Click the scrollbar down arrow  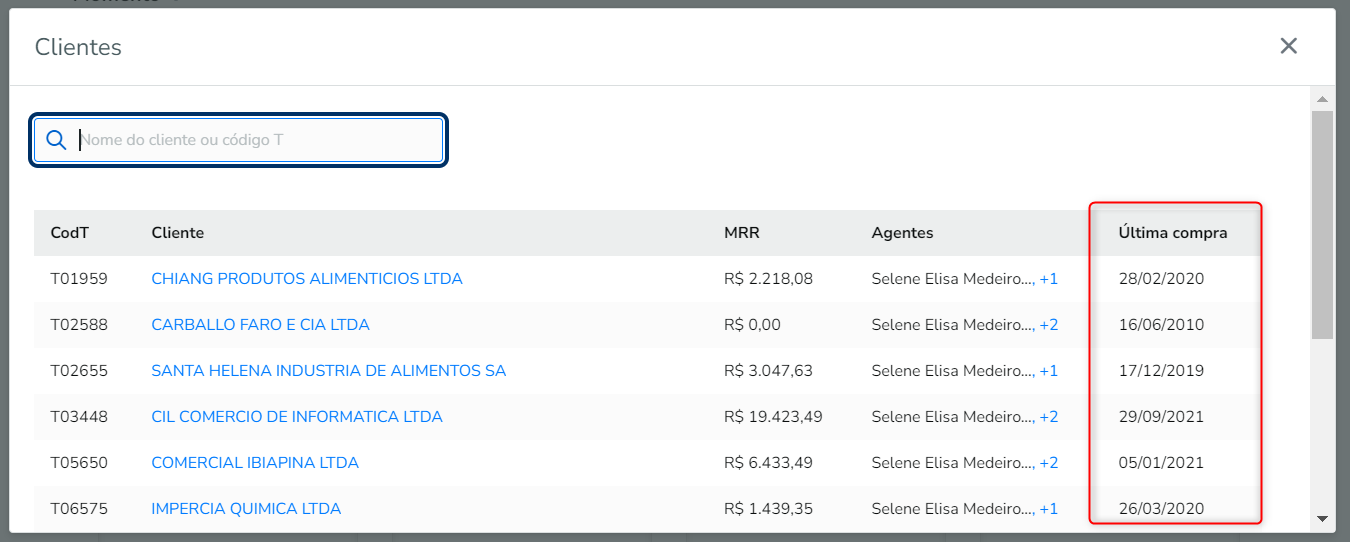(1322, 519)
